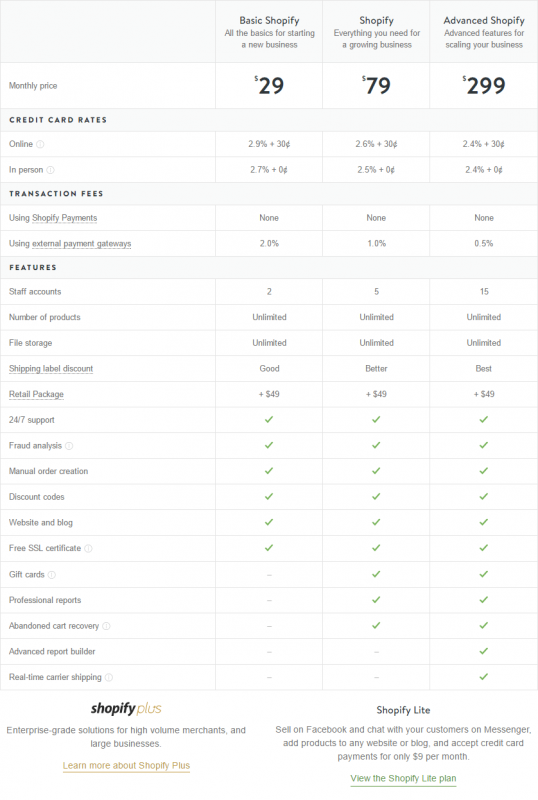Click the external payment gateways link
This screenshot has width=538, height=800.
click(x=82, y=244)
